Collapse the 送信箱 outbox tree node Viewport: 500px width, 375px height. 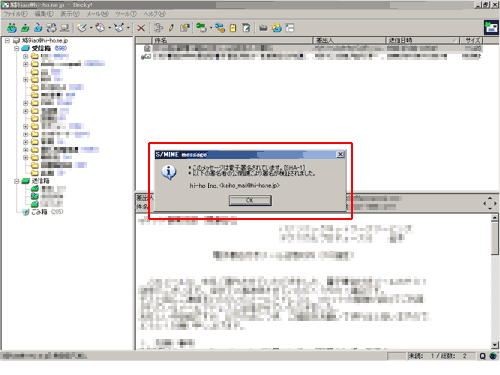tap(16, 181)
